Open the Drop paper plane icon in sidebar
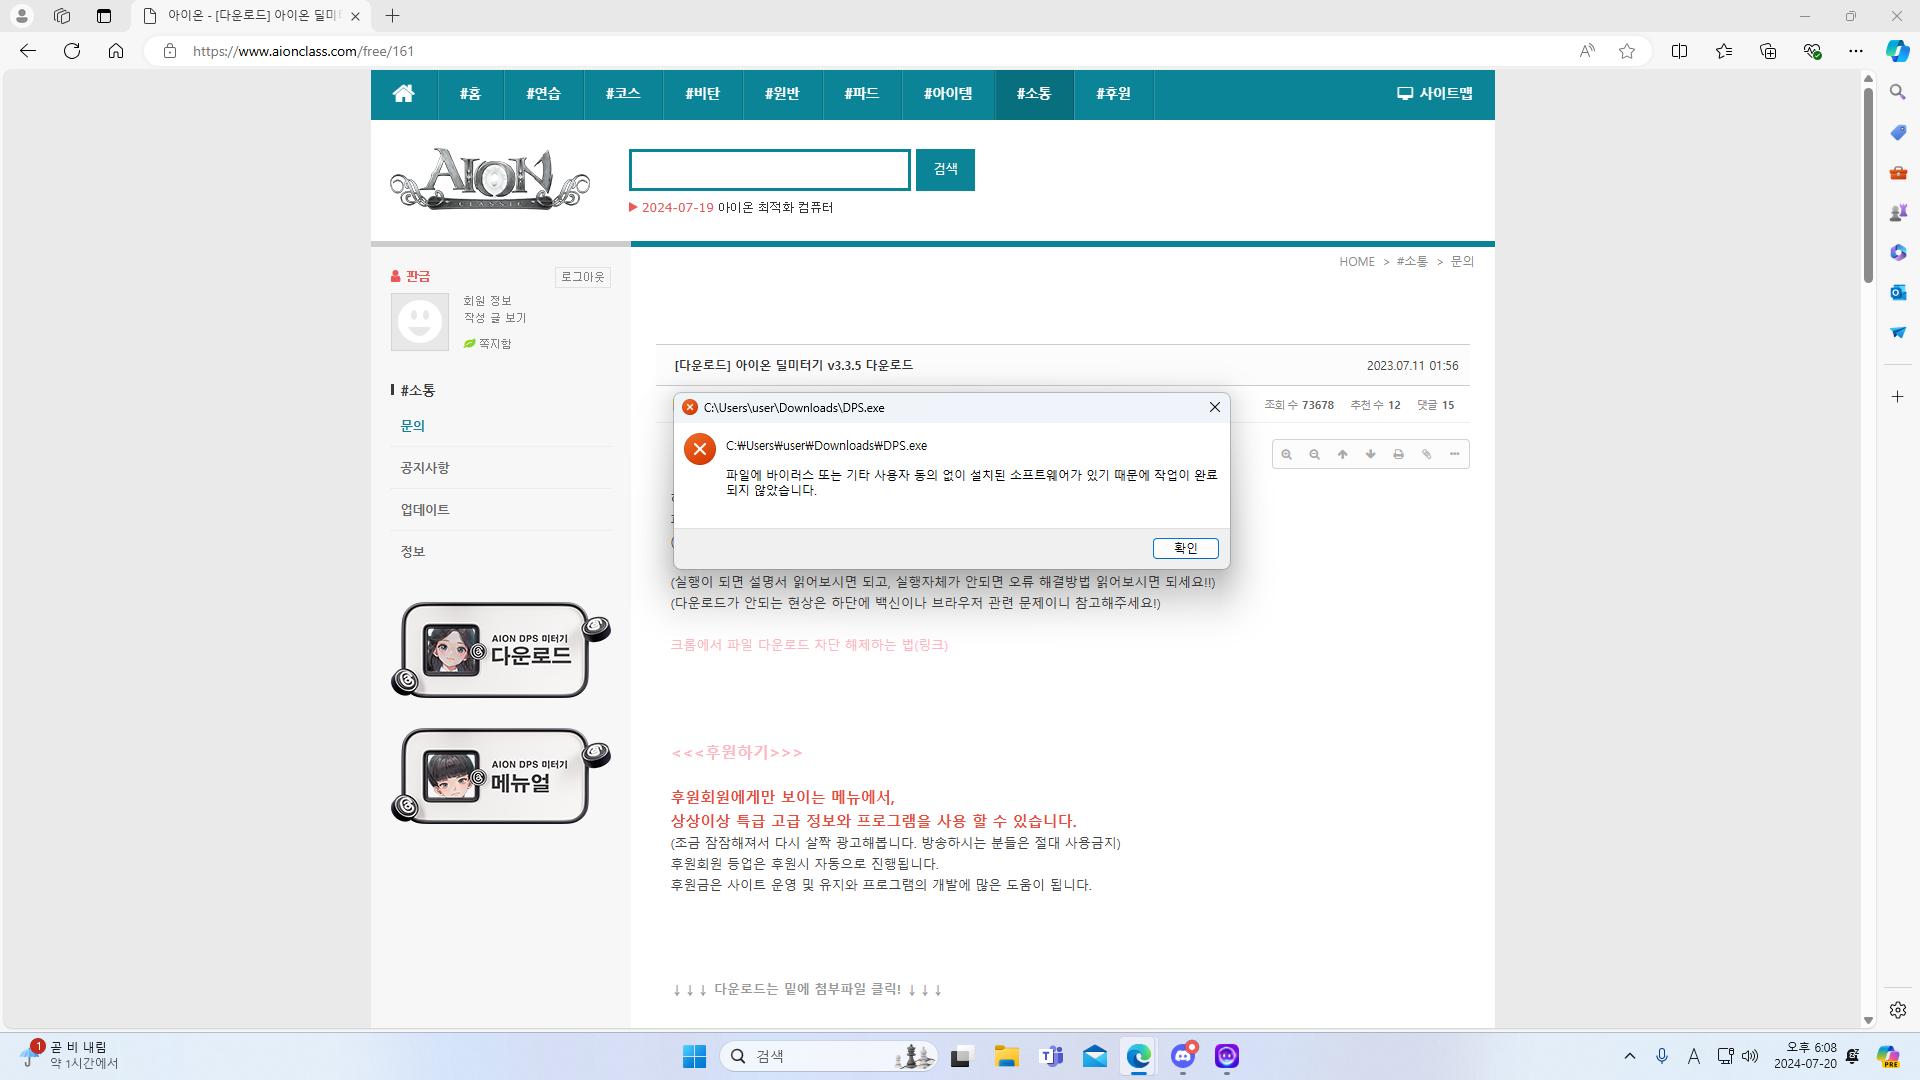 pyautogui.click(x=1898, y=332)
